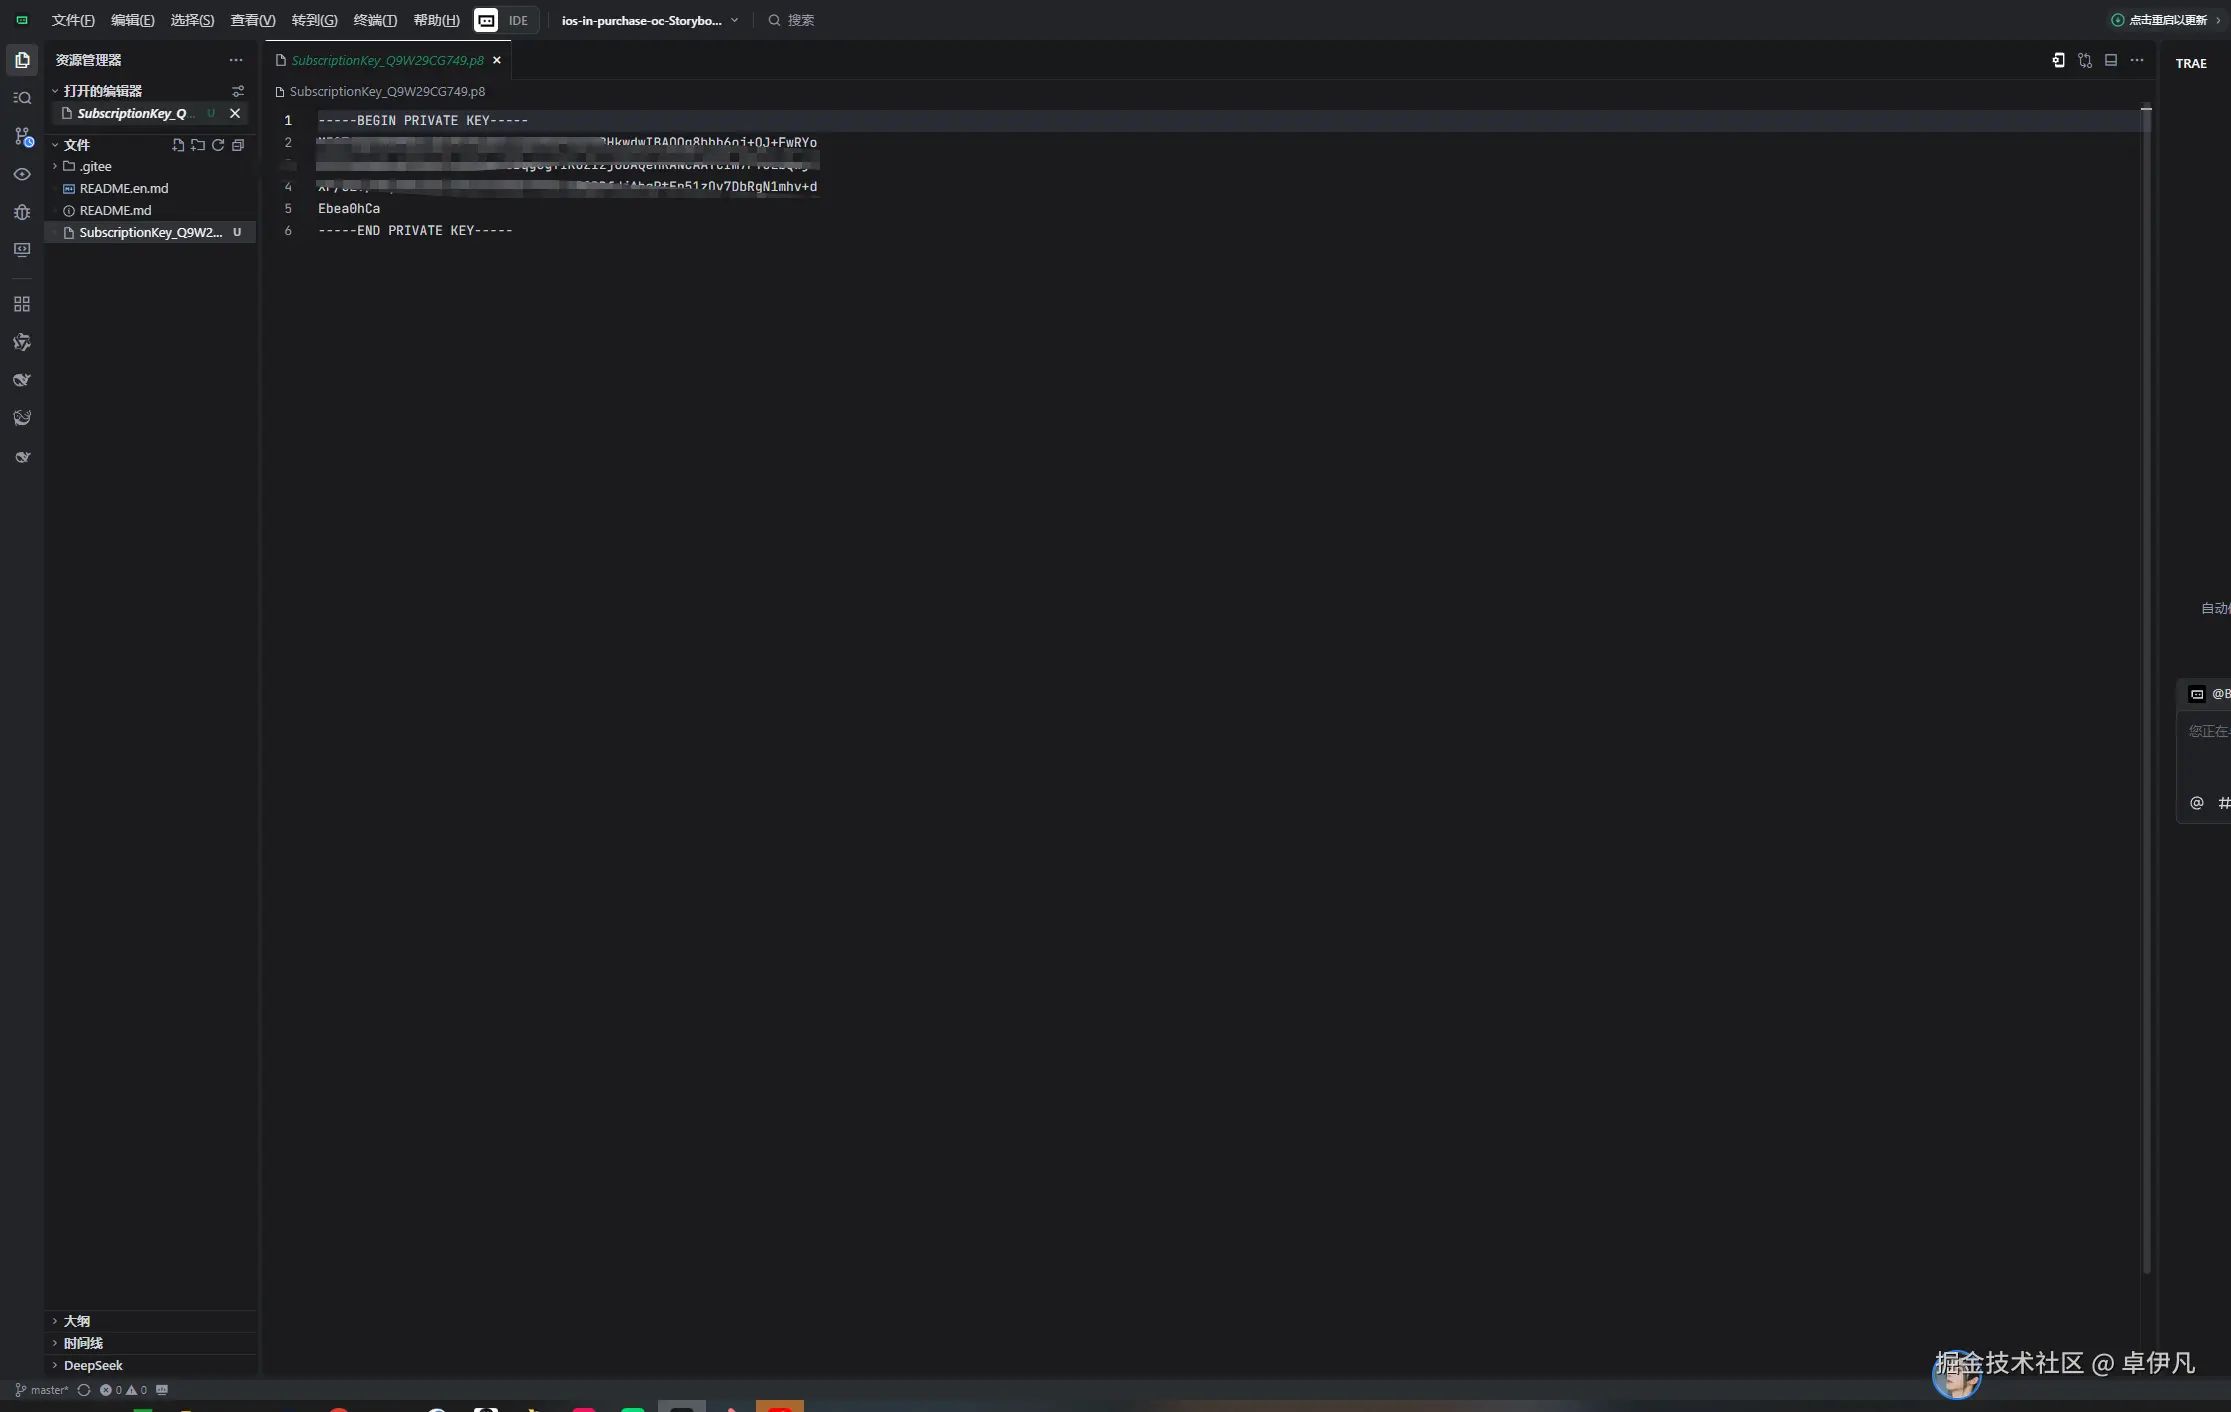Click the editor vertical scrollbar
The height and width of the screenshot is (1412, 2231).
click(x=2146, y=690)
